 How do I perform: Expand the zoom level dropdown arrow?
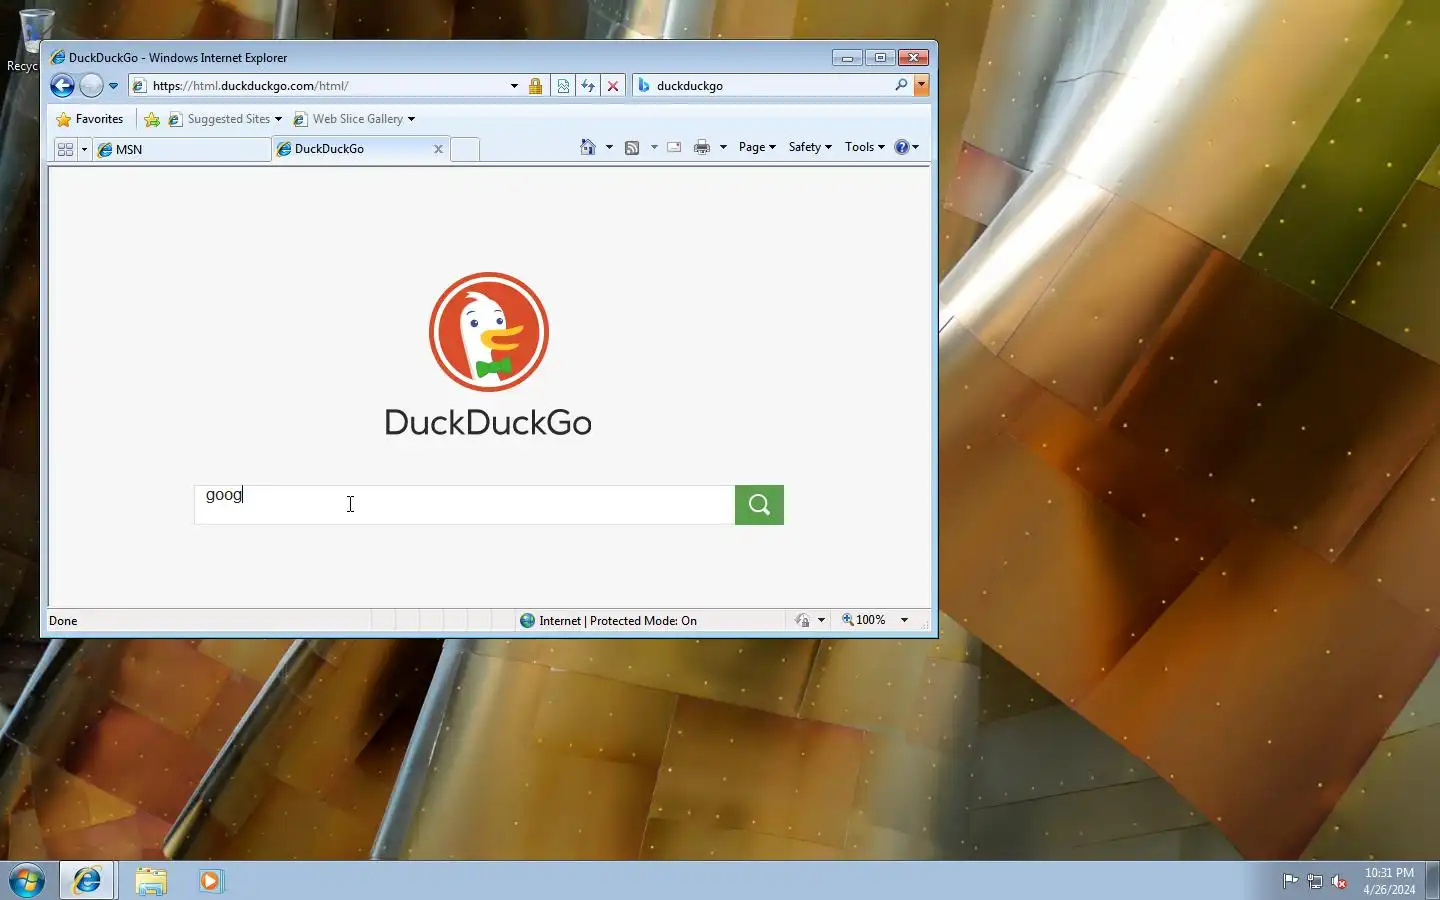click(904, 620)
